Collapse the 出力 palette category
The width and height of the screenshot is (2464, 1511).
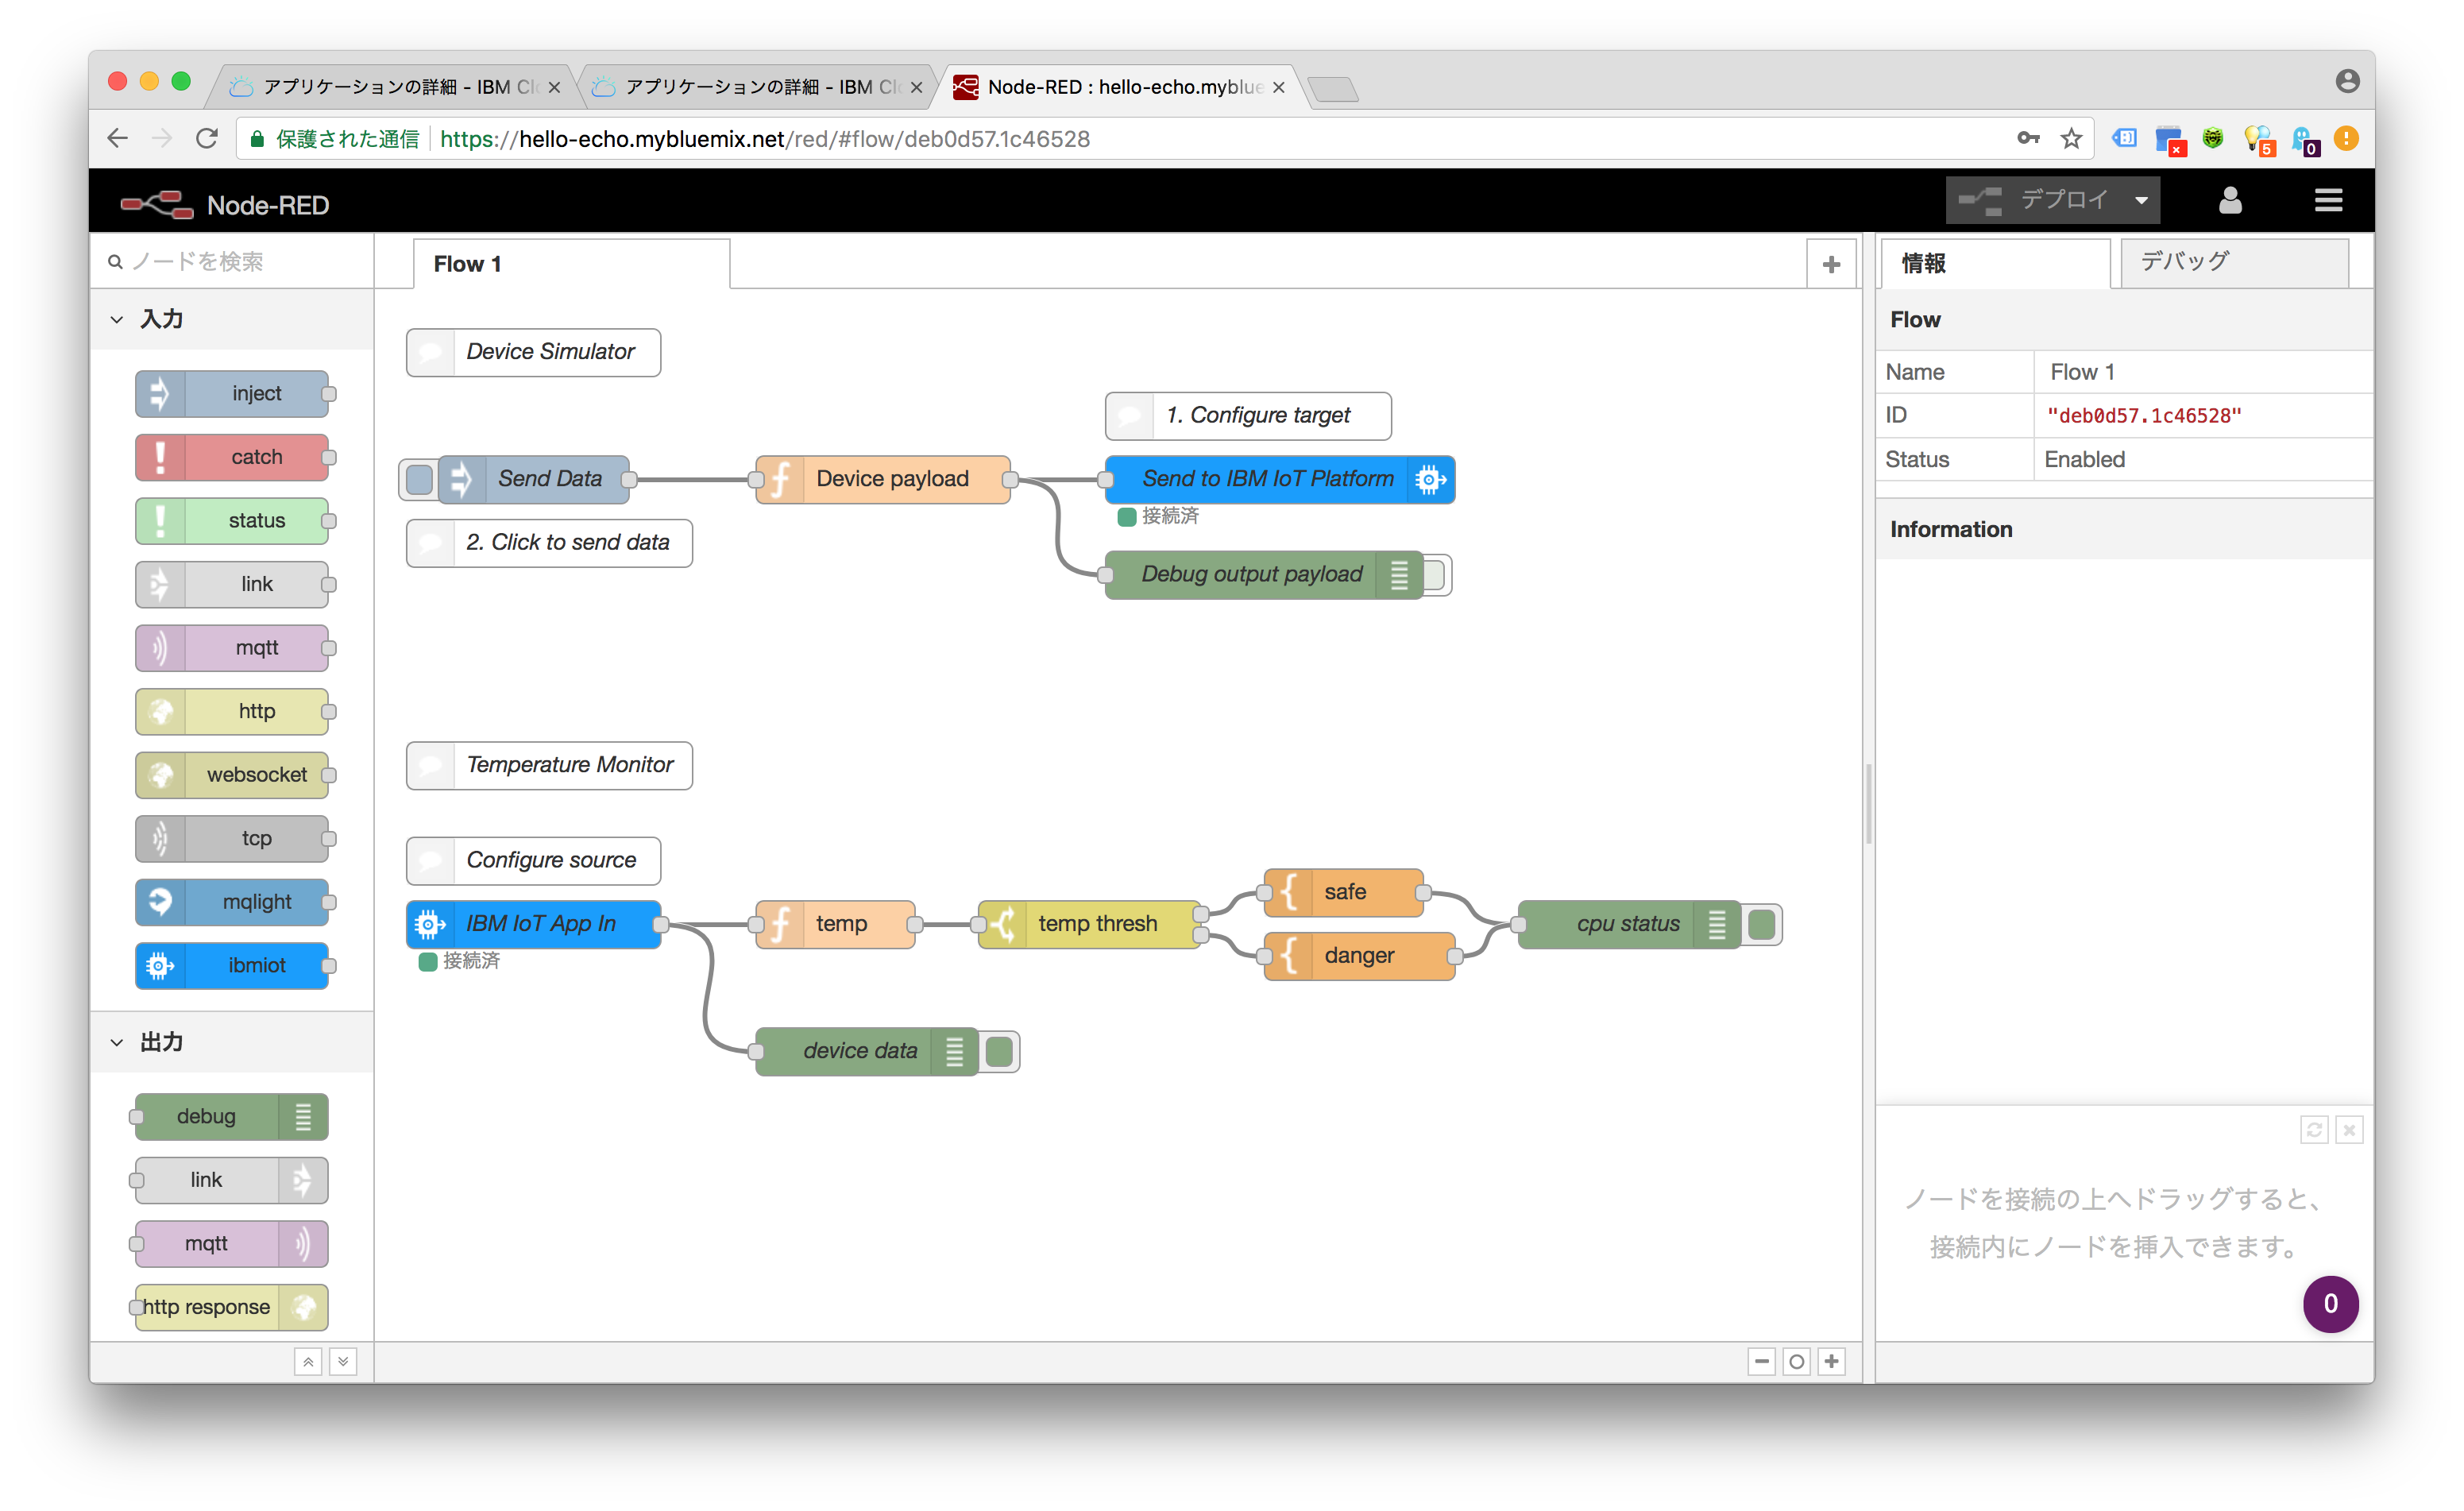click(117, 1042)
